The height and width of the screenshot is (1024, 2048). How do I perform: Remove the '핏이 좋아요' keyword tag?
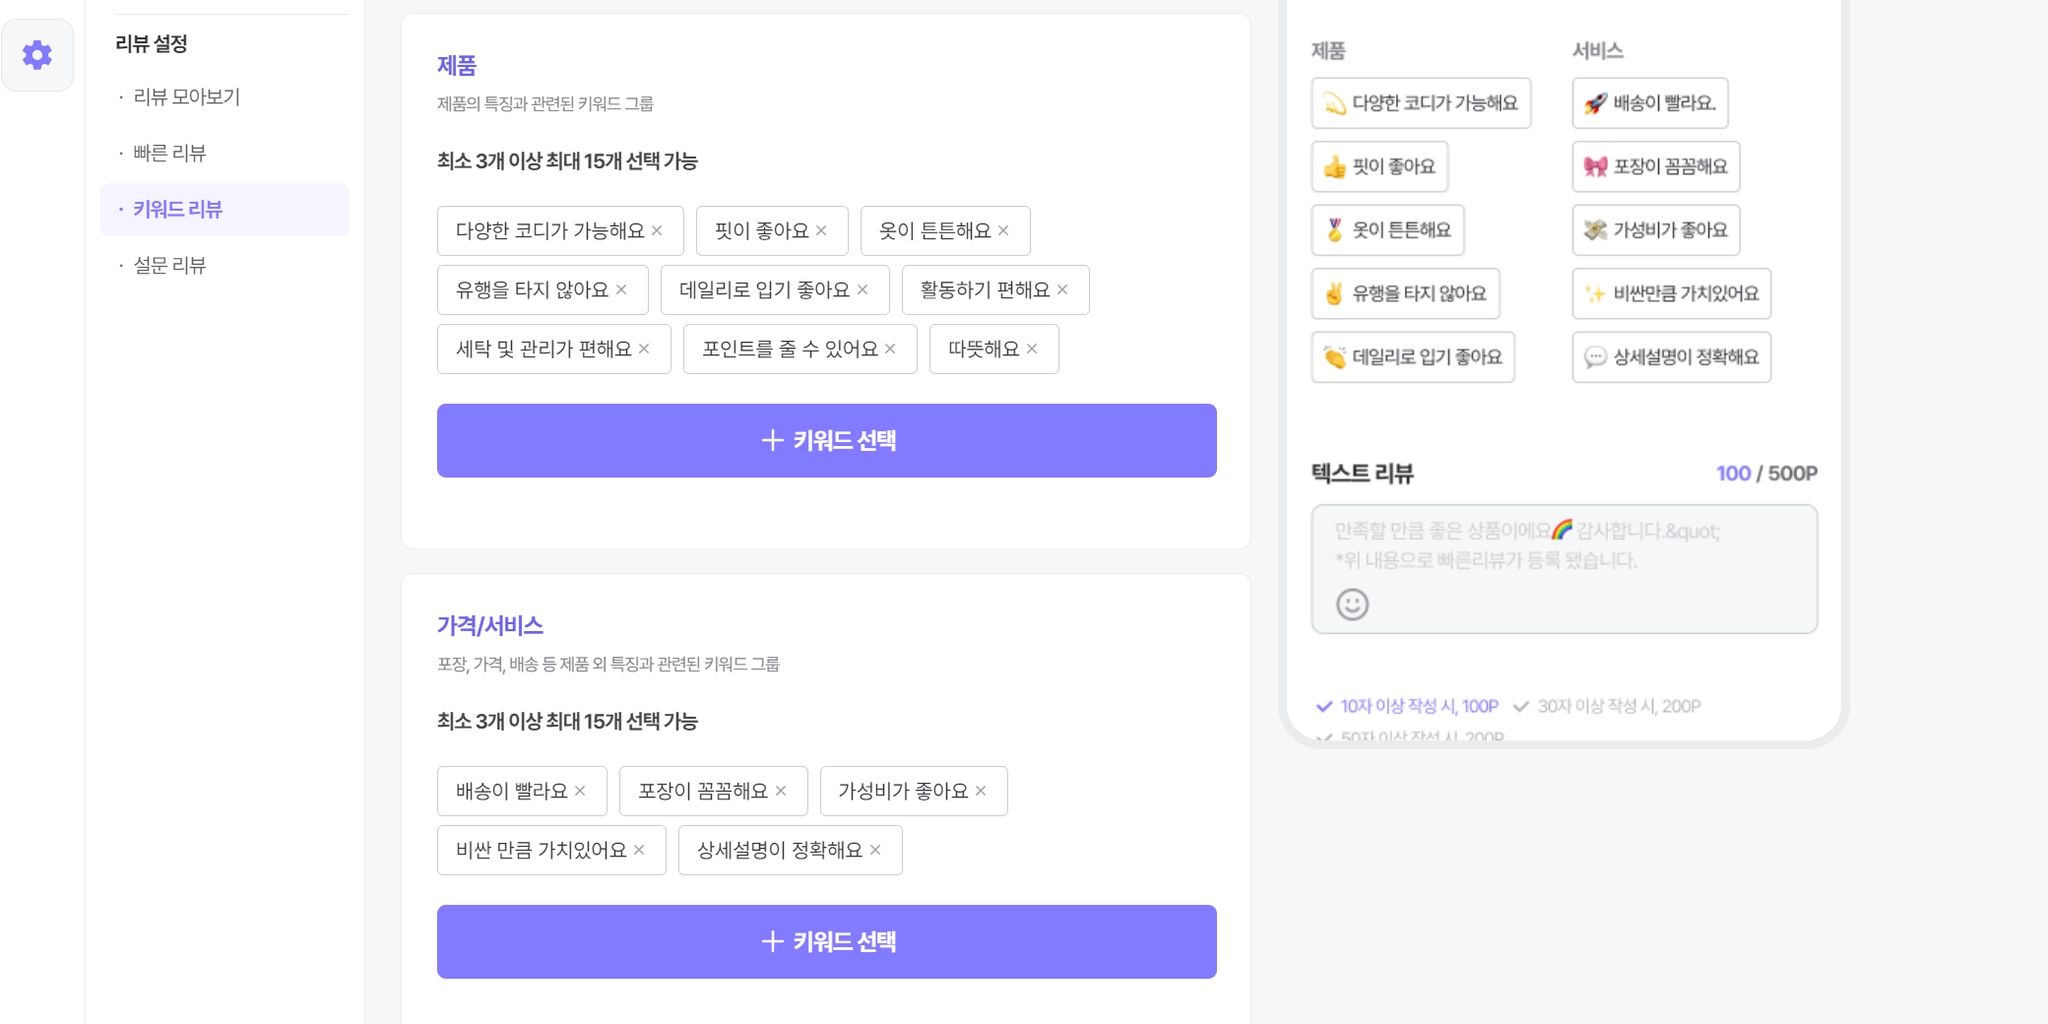pyautogui.click(x=821, y=231)
